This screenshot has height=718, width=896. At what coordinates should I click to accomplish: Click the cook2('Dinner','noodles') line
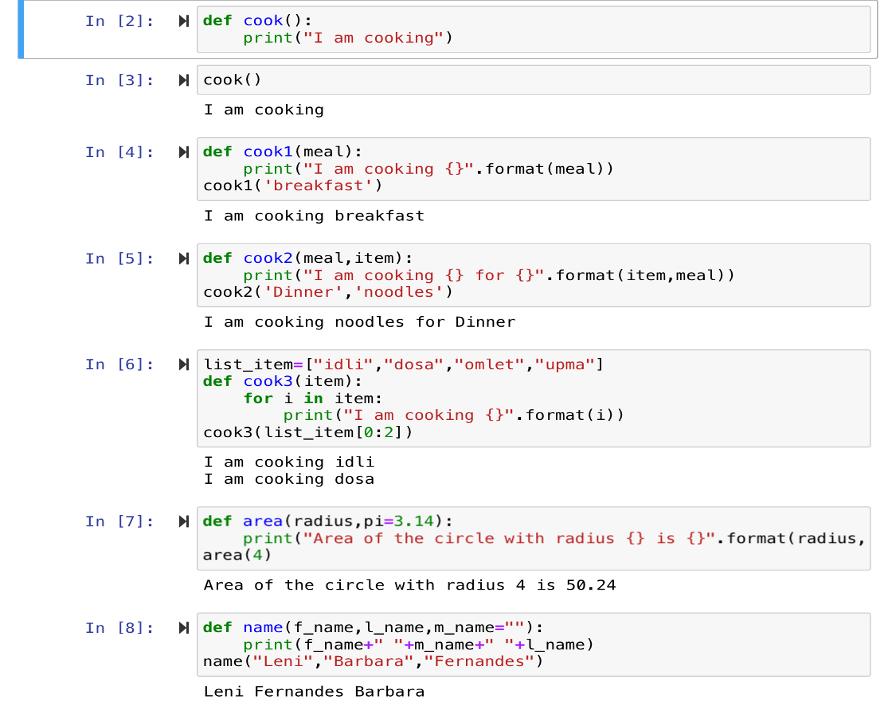pyautogui.click(x=328, y=292)
